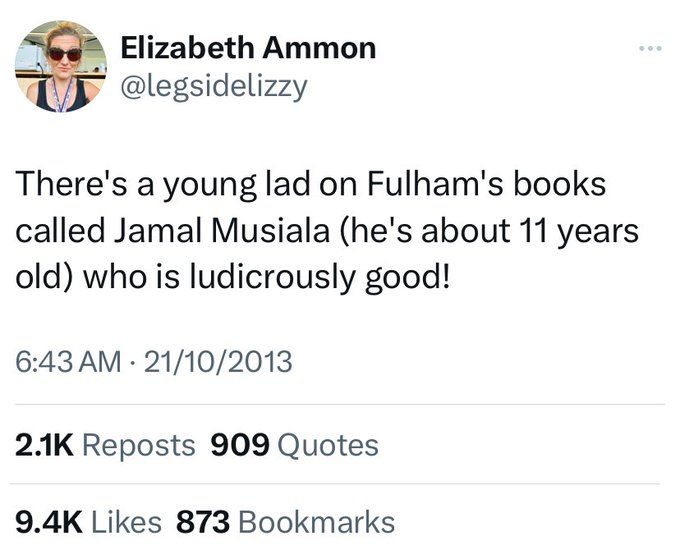Open the Reposts list label
Screen dimensions: 680x559
pos(138,444)
